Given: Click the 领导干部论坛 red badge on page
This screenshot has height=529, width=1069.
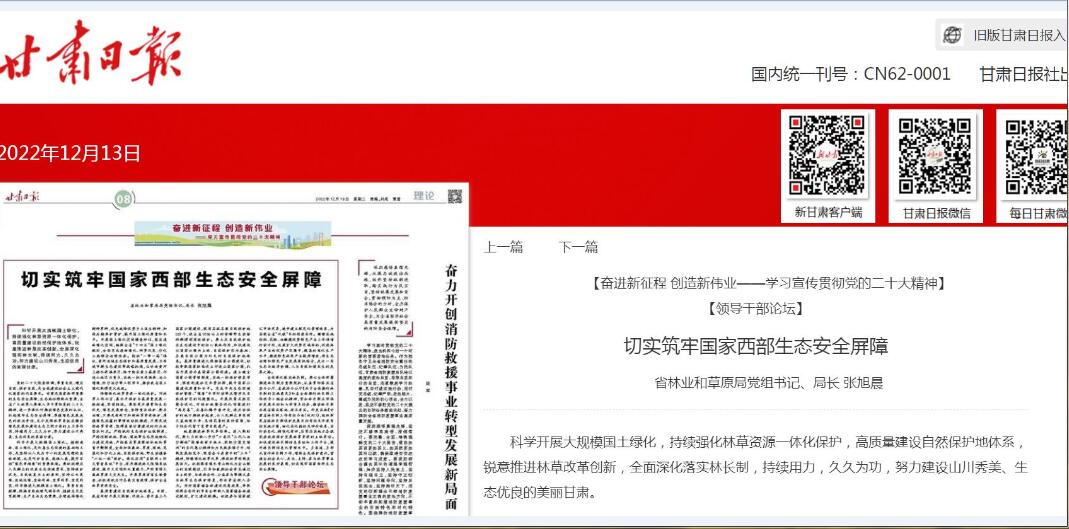Looking at the screenshot, I should pyautogui.click(x=295, y=485).
